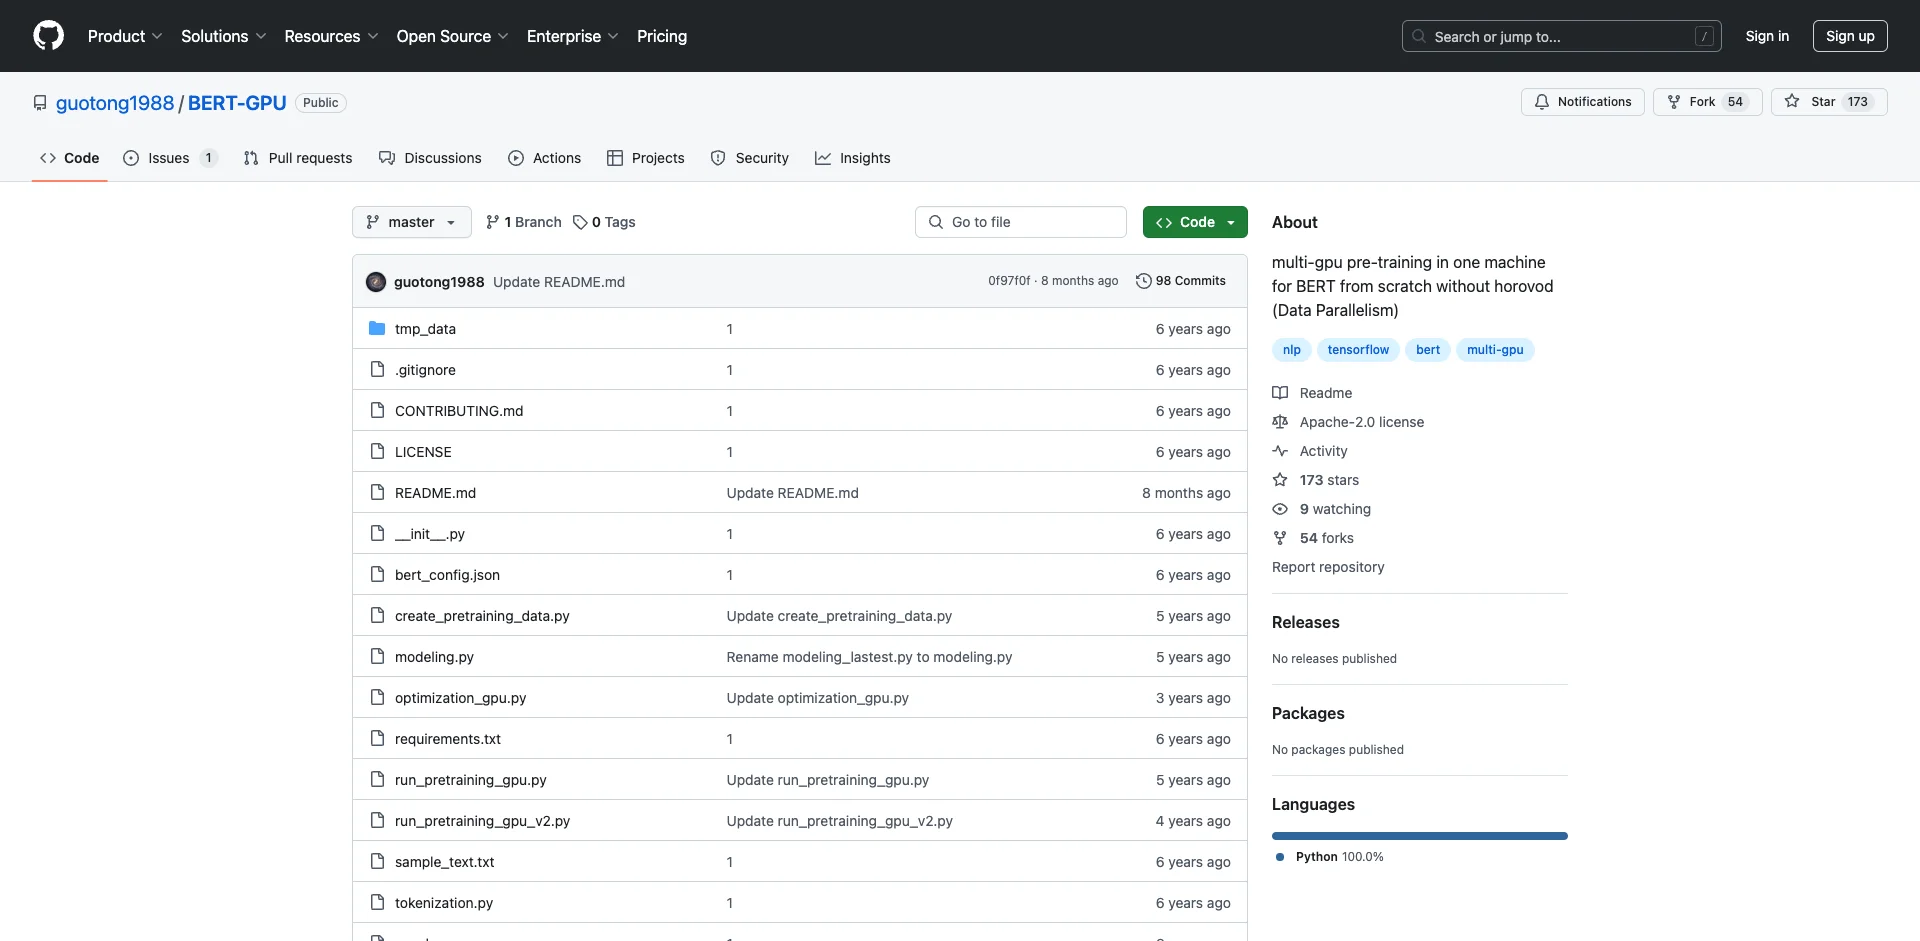Click the magnifier icon in top search bar
This screenshot has width=1920, height=941.
point(1419,36)
